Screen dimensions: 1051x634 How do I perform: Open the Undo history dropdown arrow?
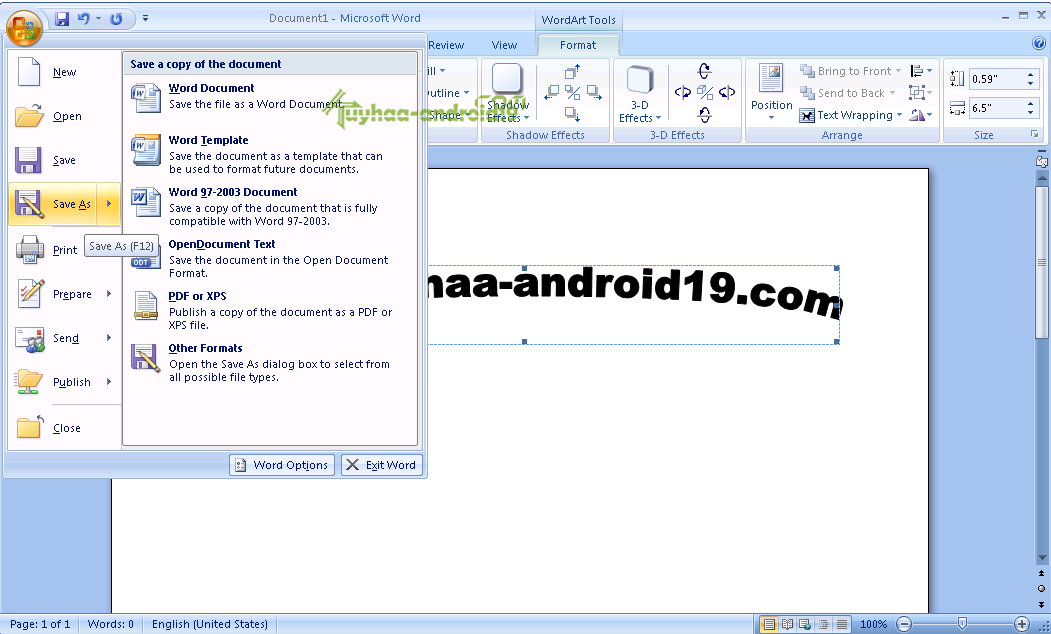99,19
